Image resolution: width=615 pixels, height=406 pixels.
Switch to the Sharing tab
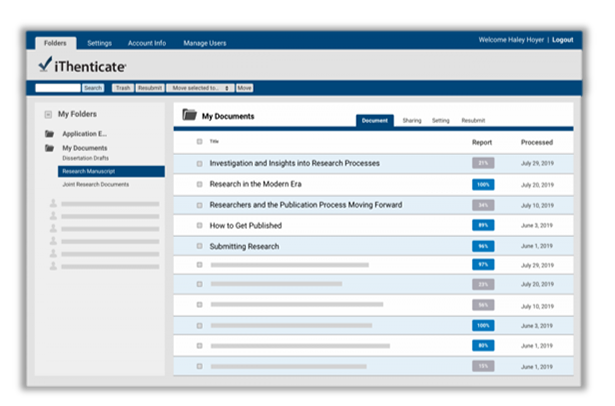tap(412, 120)
